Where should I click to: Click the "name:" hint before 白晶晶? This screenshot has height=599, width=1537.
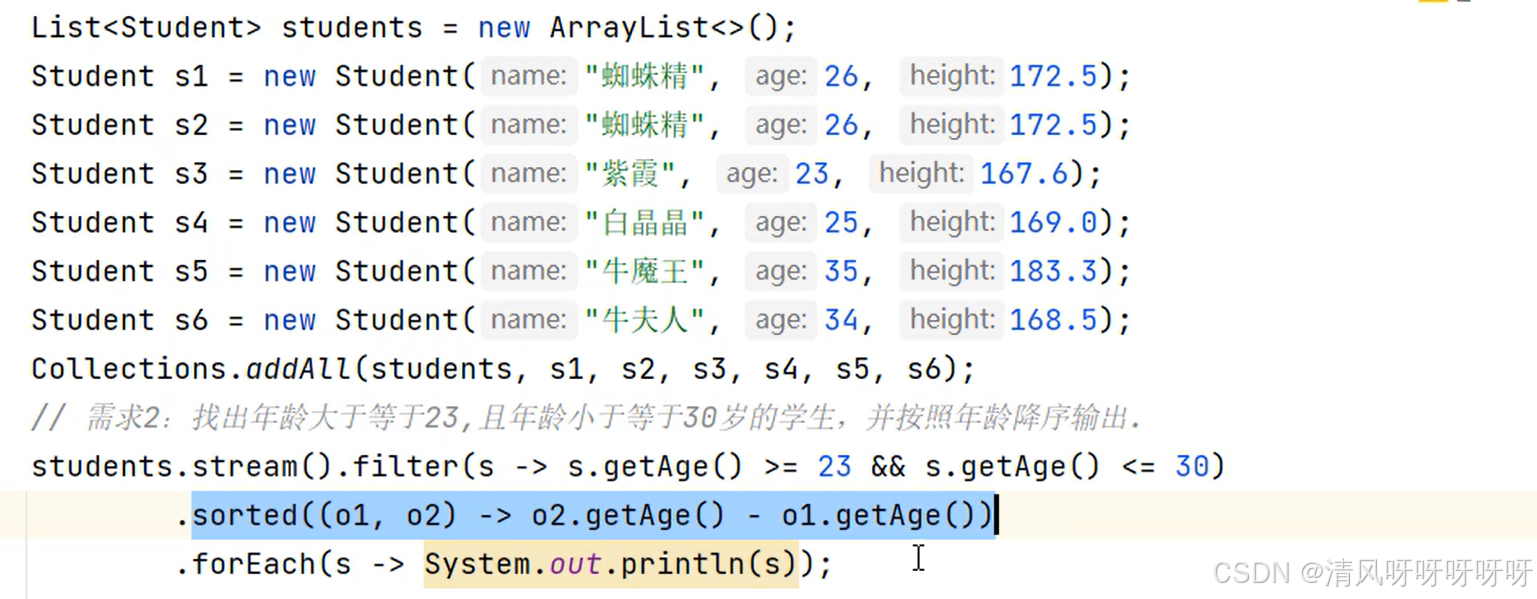(x=529, y=222)
